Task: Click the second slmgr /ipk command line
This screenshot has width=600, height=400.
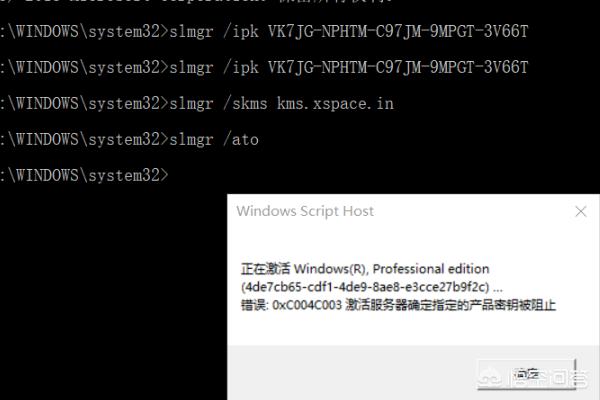Action: click(x=270, y=67)
